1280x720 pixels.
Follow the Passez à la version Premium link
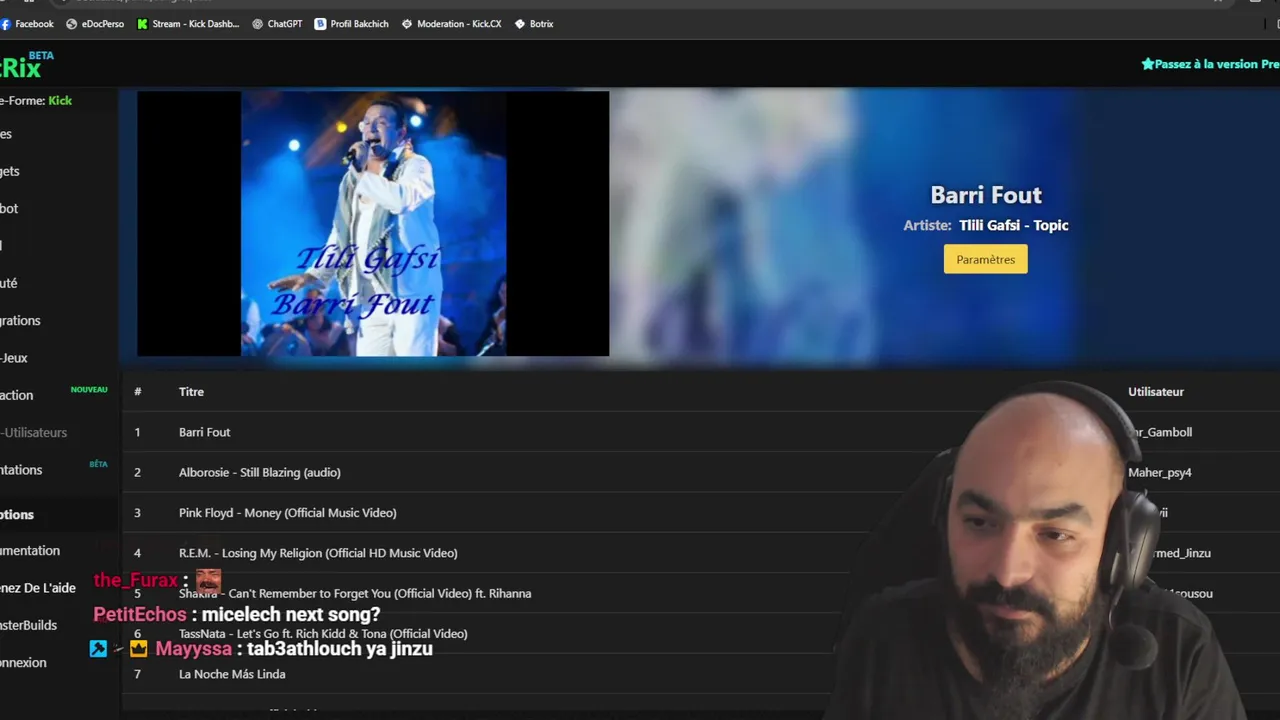(x=1210, y=64)
